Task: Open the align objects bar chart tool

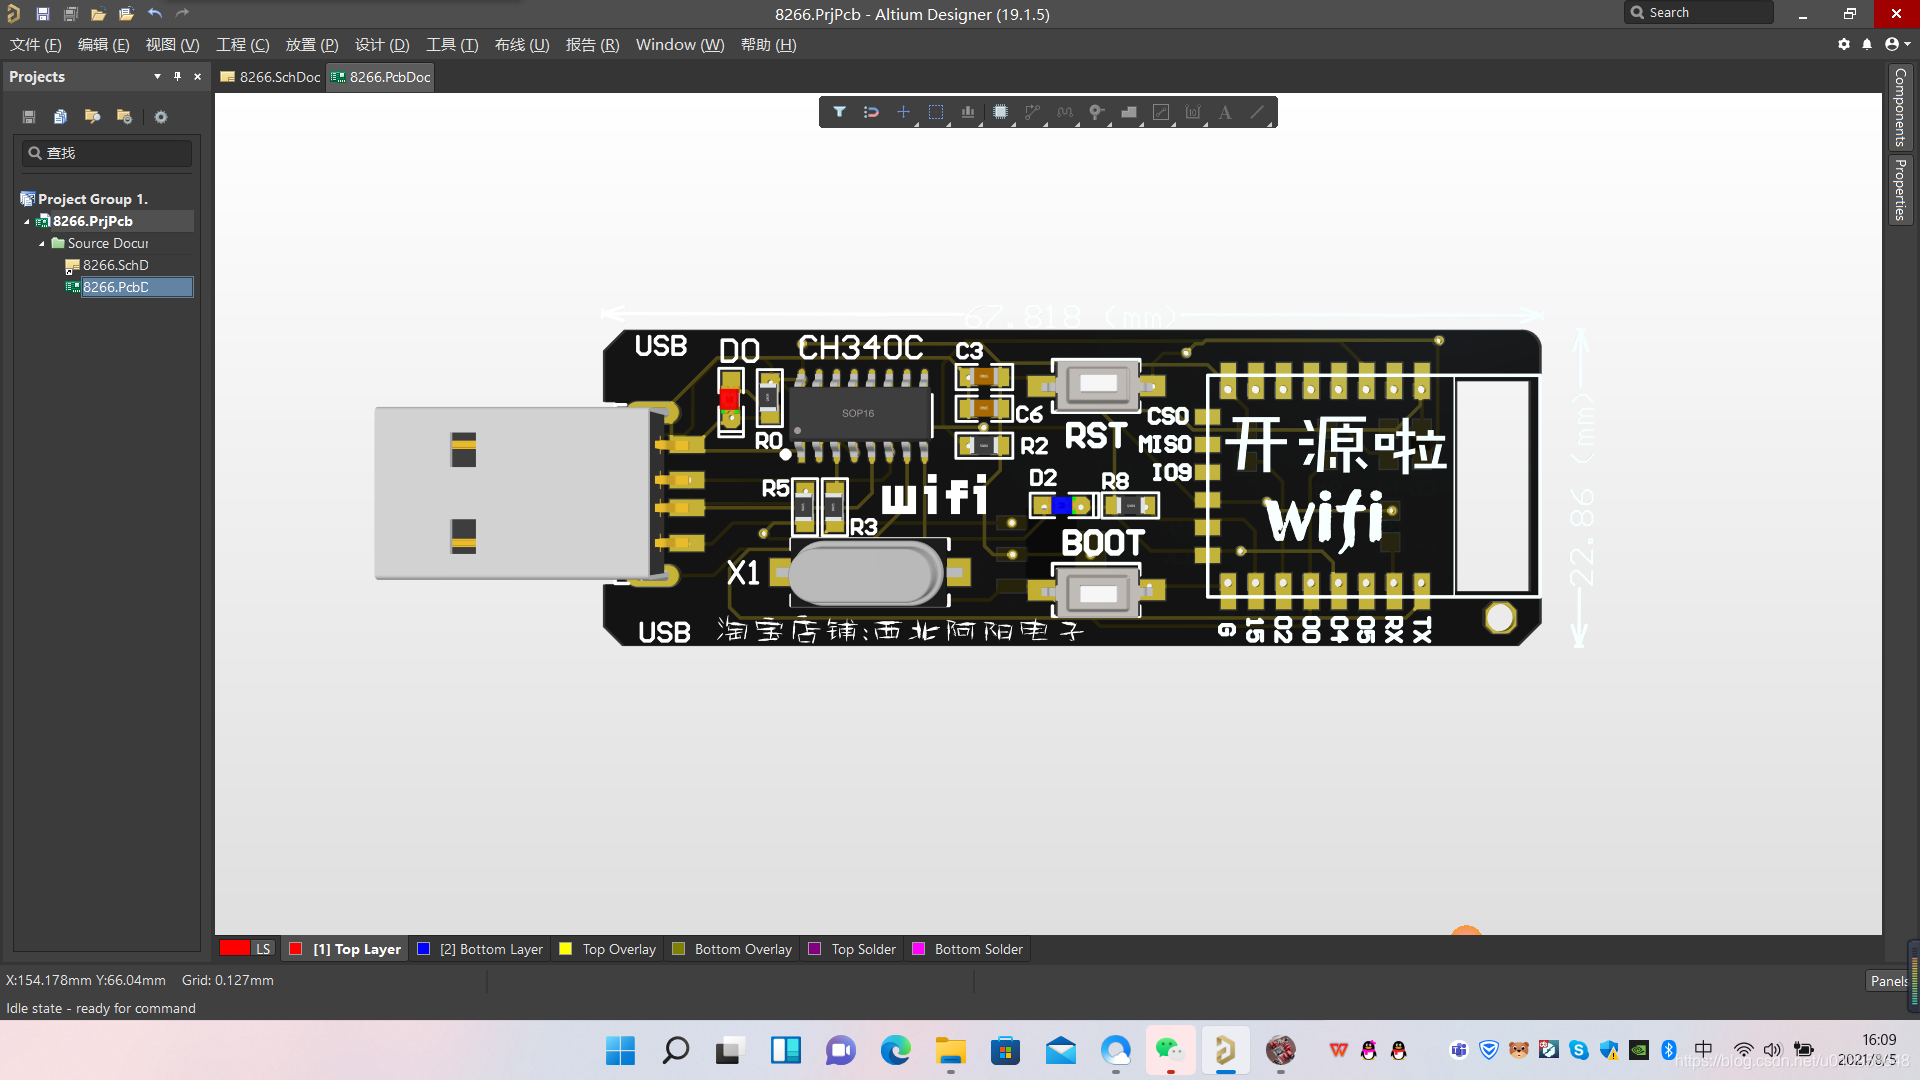Action: pyautogui.click(x=968, y=112)
